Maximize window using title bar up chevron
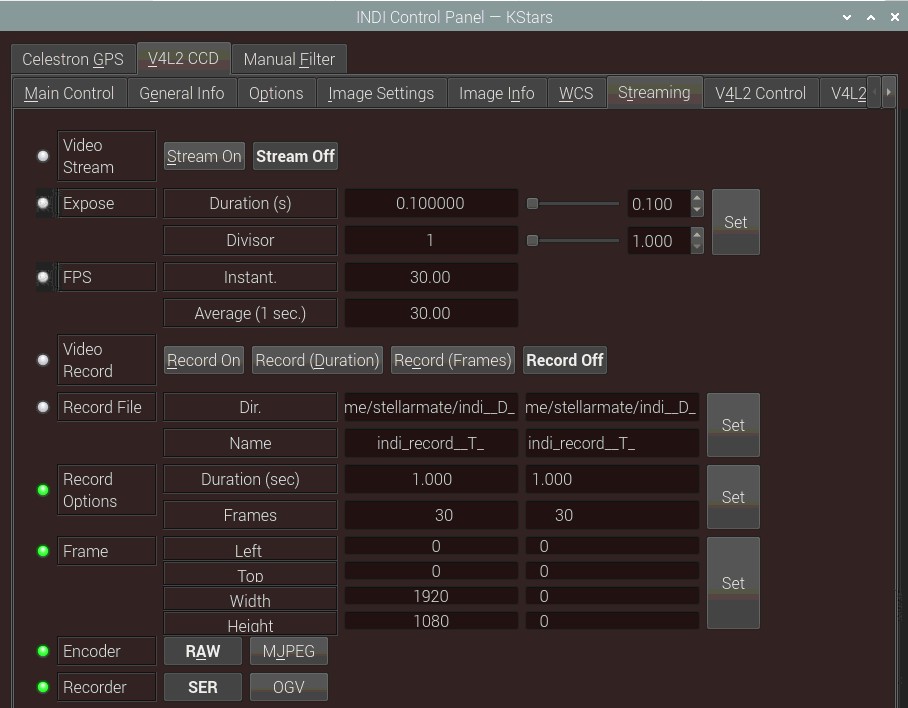The height and width of the screenshot is (708, 908). [x=871, y=17]
